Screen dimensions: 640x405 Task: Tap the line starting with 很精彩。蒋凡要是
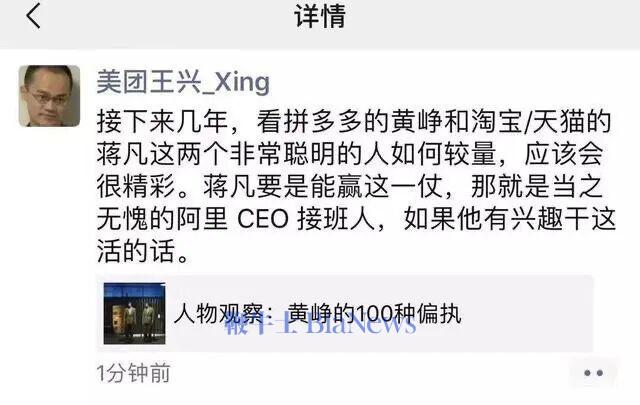point(350,187)
